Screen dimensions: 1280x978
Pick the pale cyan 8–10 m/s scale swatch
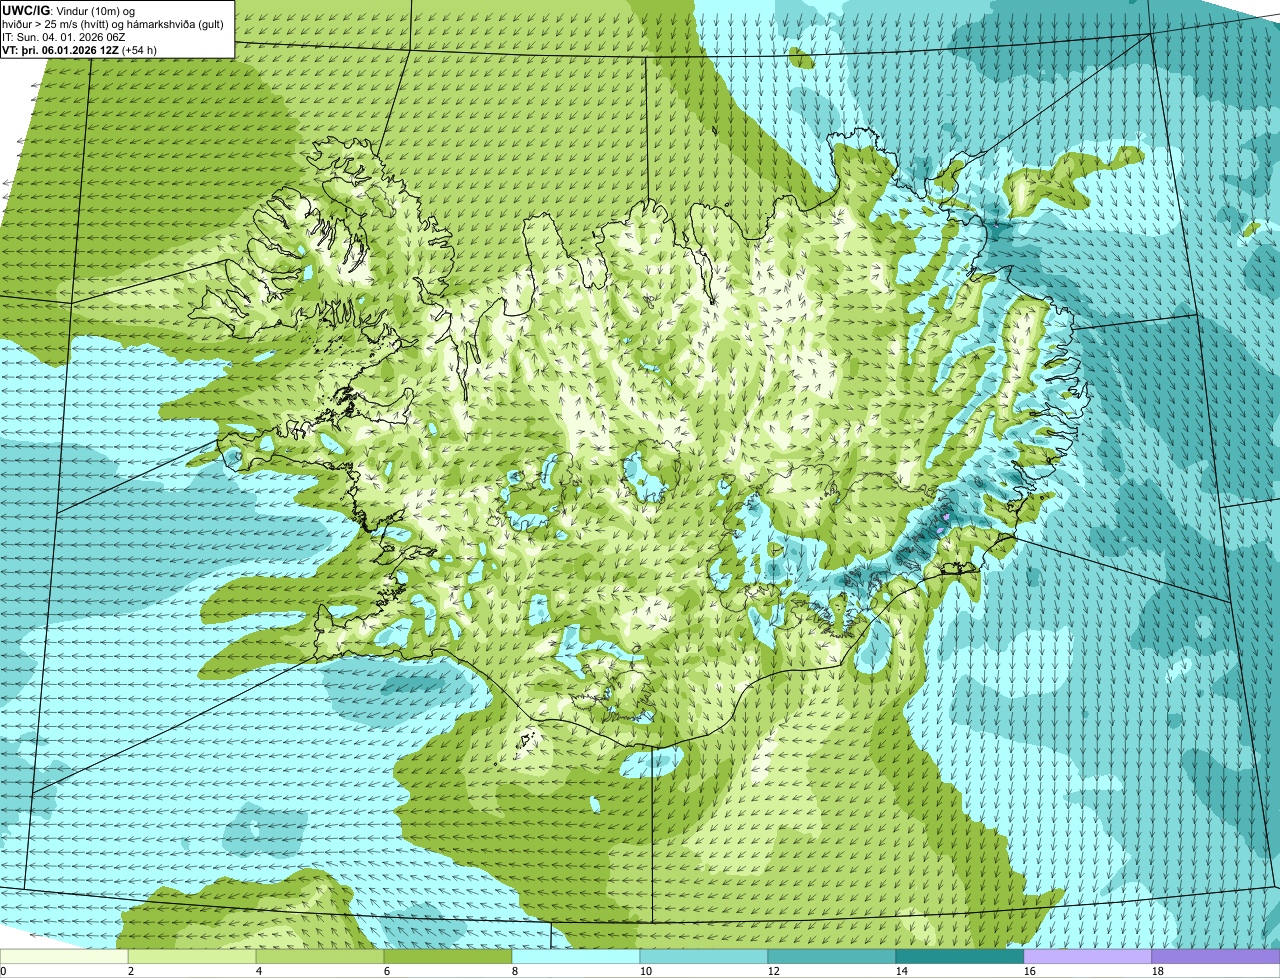pos(576,956)
